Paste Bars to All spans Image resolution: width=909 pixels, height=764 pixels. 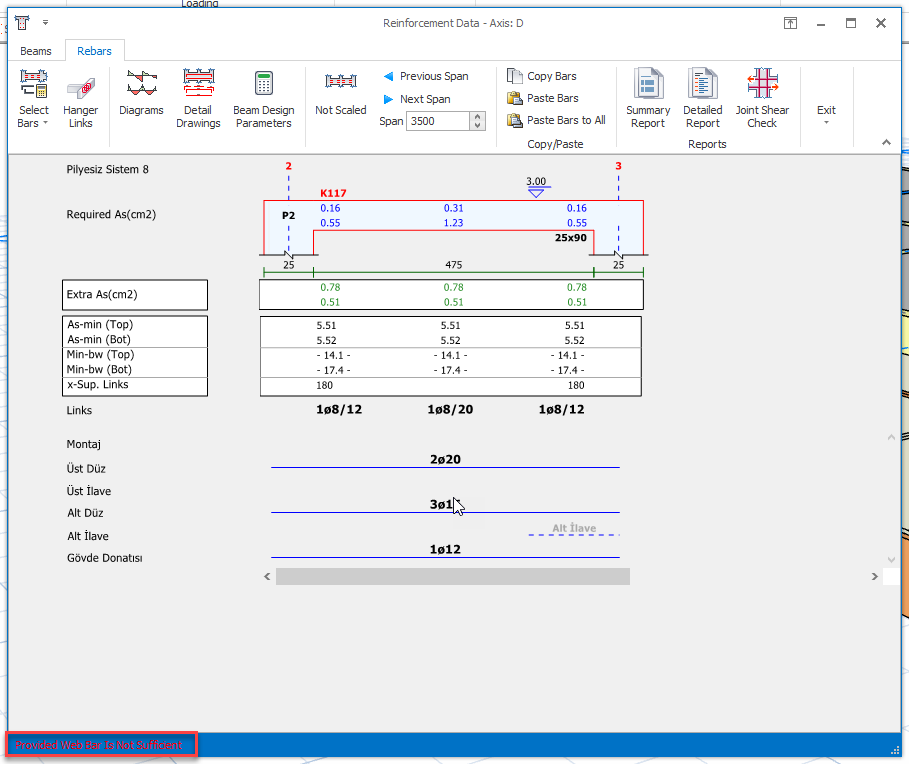[x=556, y=119]
